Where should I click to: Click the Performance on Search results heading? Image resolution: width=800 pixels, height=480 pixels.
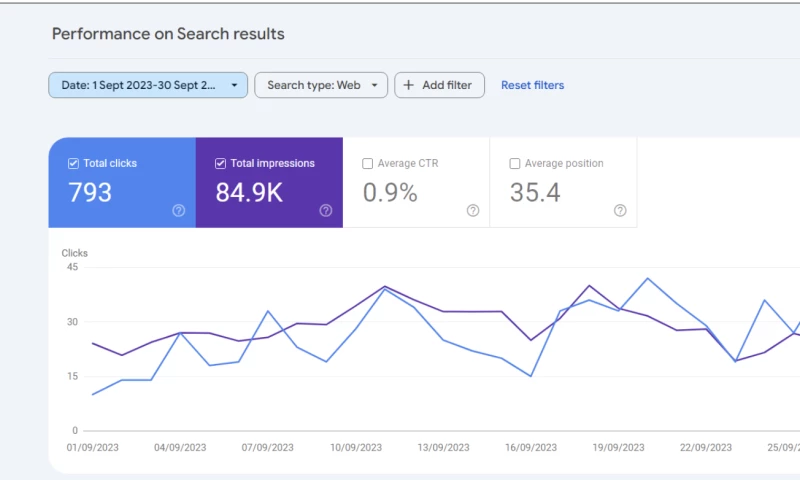168,34
